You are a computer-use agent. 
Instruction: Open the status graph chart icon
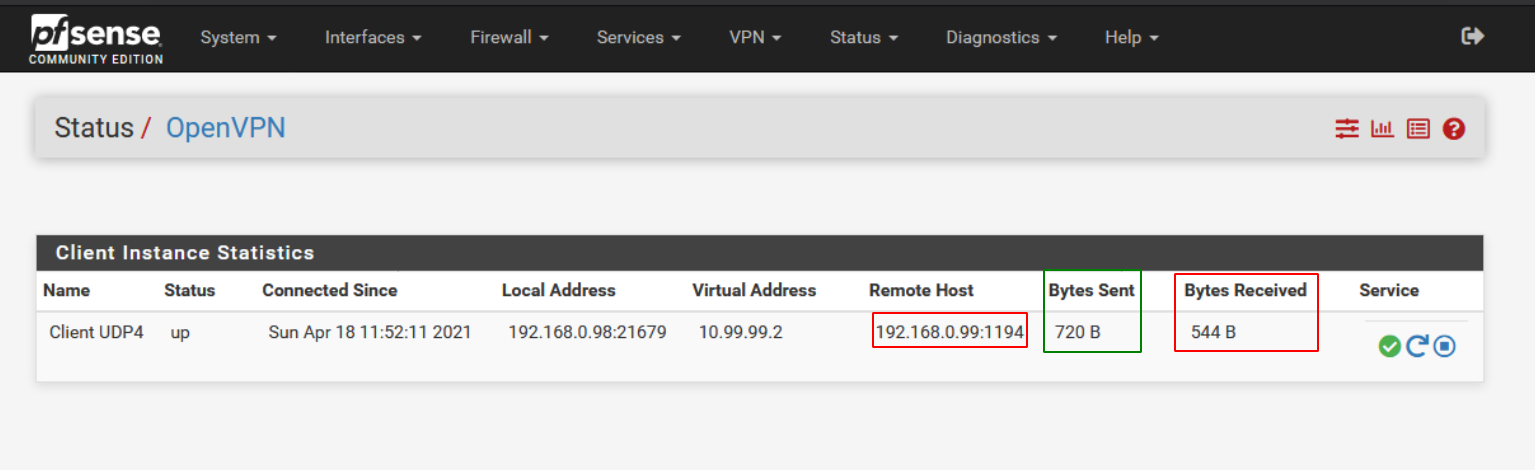point(1382,129)
